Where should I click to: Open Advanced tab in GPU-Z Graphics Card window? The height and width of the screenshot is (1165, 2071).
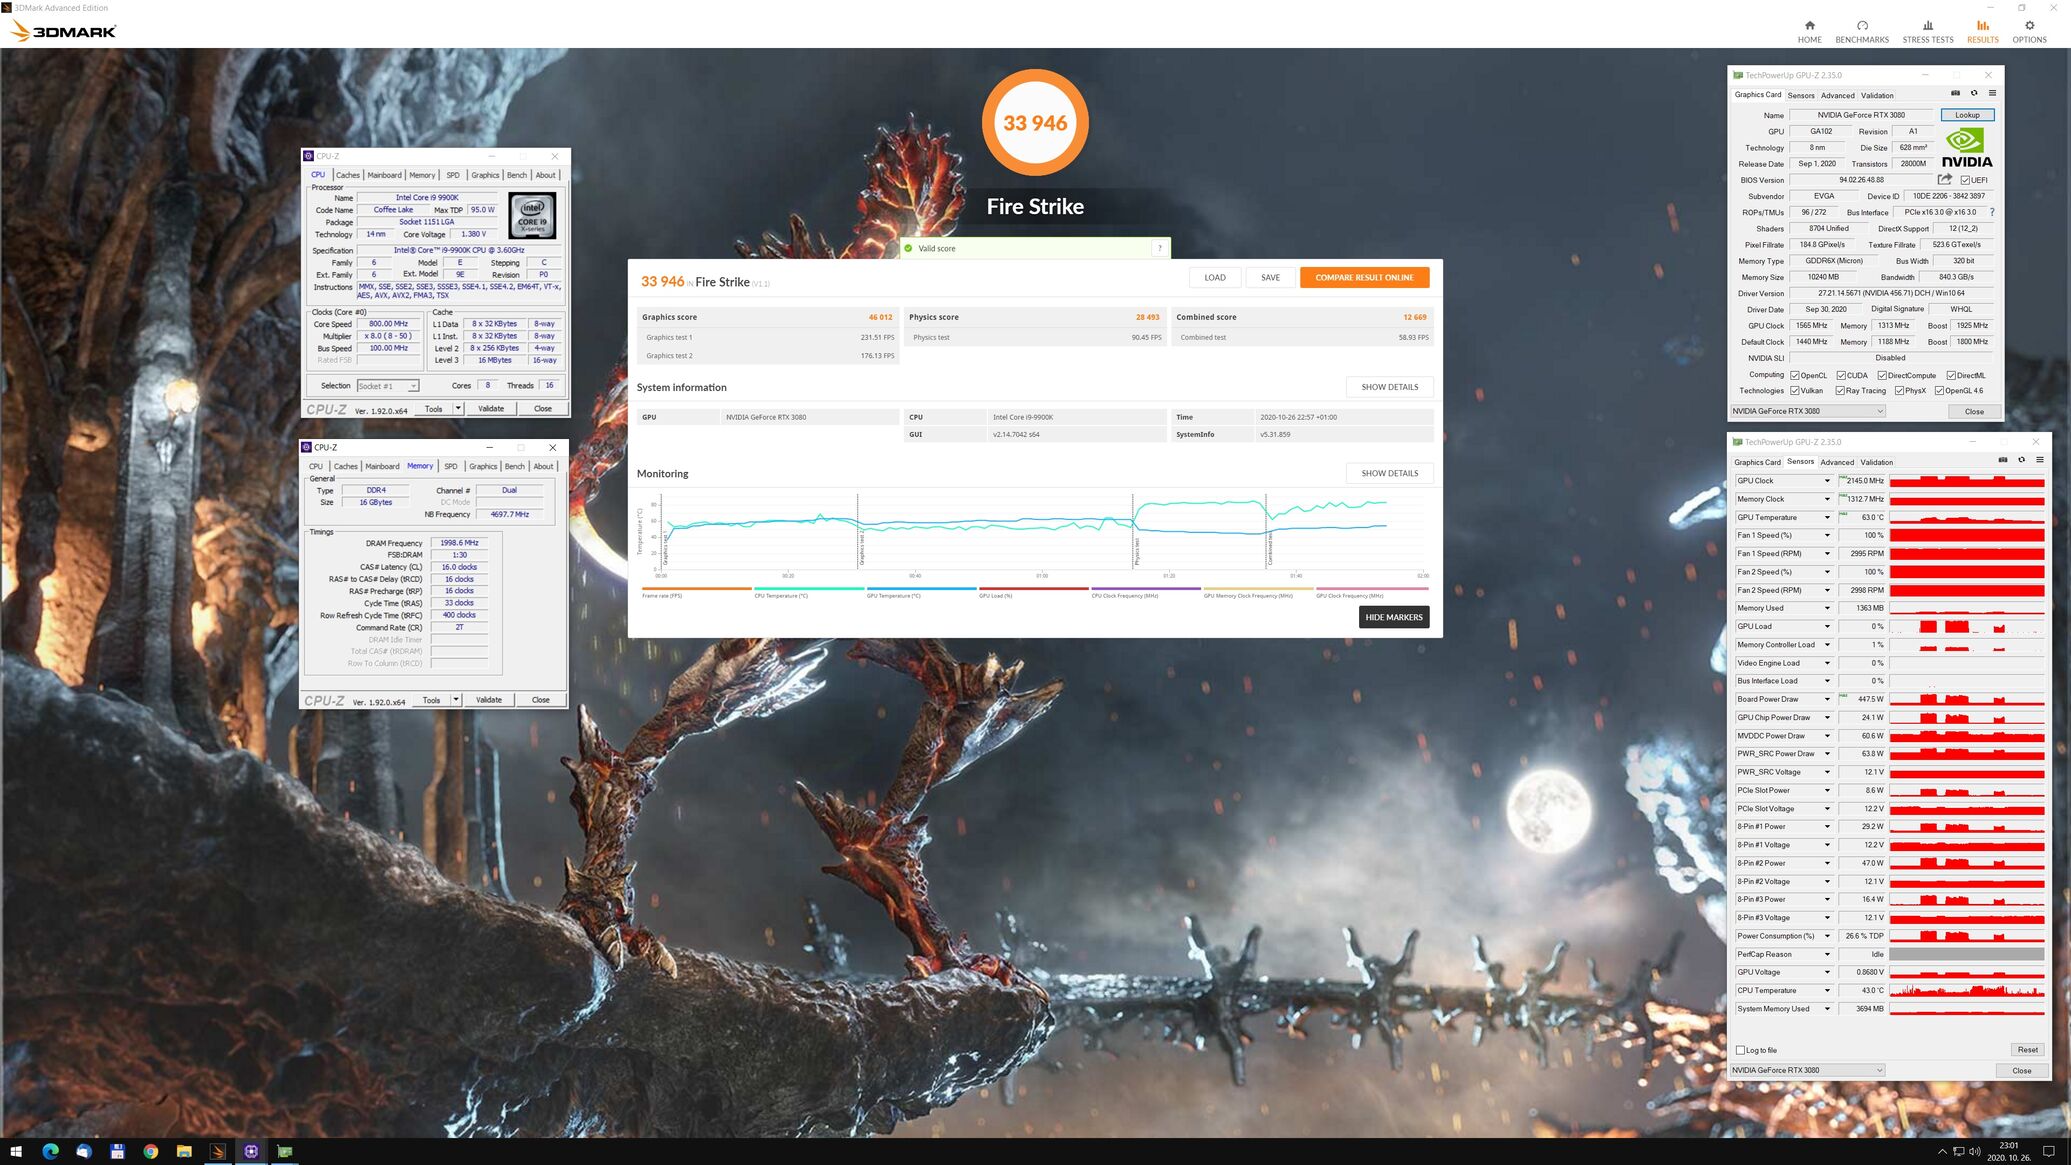pyautogui.click(x=1837, y=96)
